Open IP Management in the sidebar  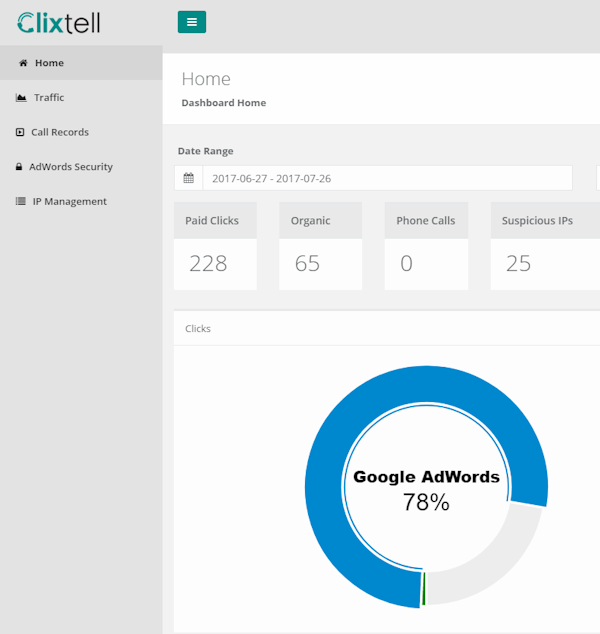click(x=81, y=201)
